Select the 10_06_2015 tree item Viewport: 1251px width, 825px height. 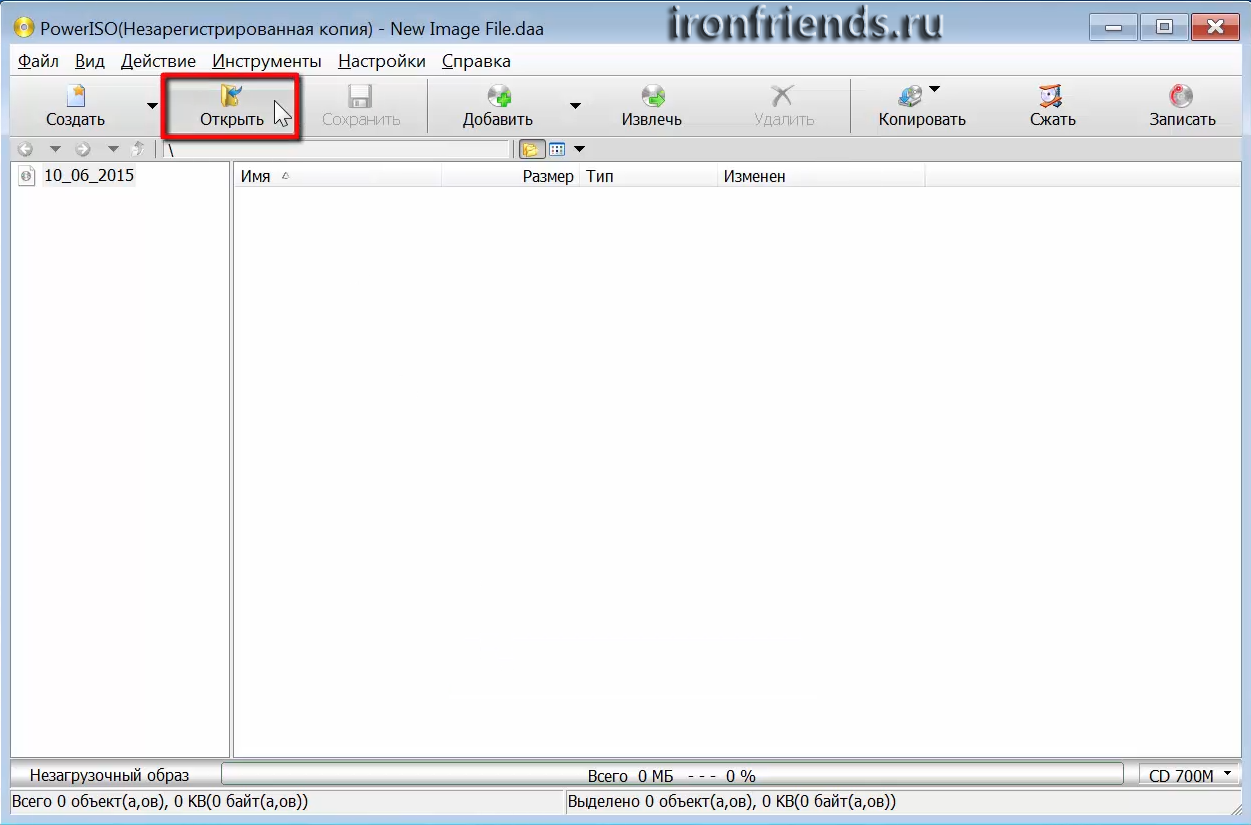click(88, 176)
